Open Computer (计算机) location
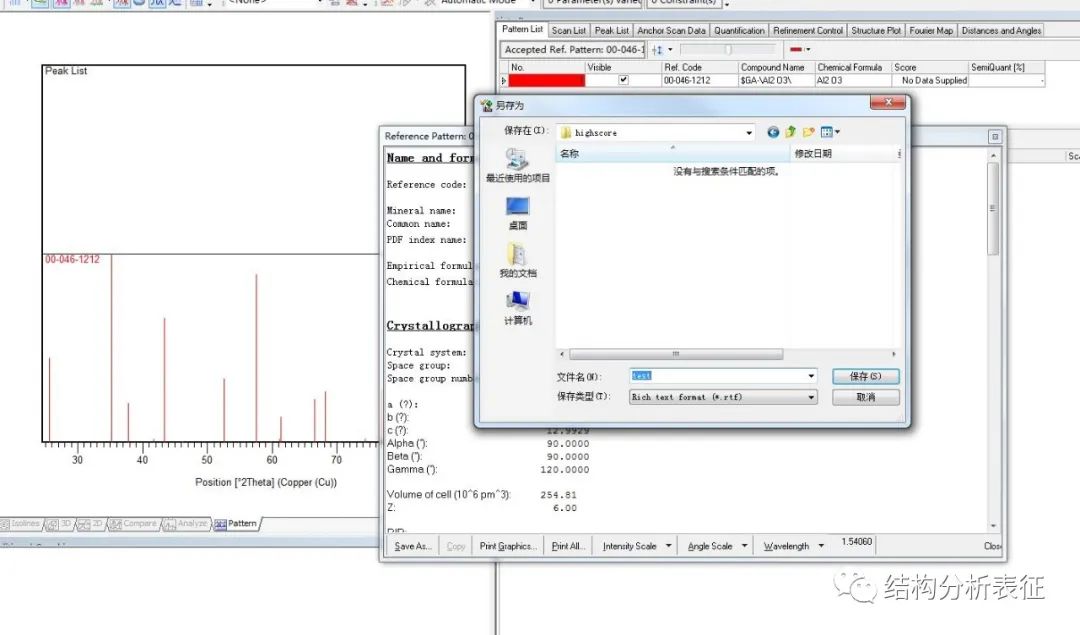Screen dimensions: 1080x635 tap(517, 308)
